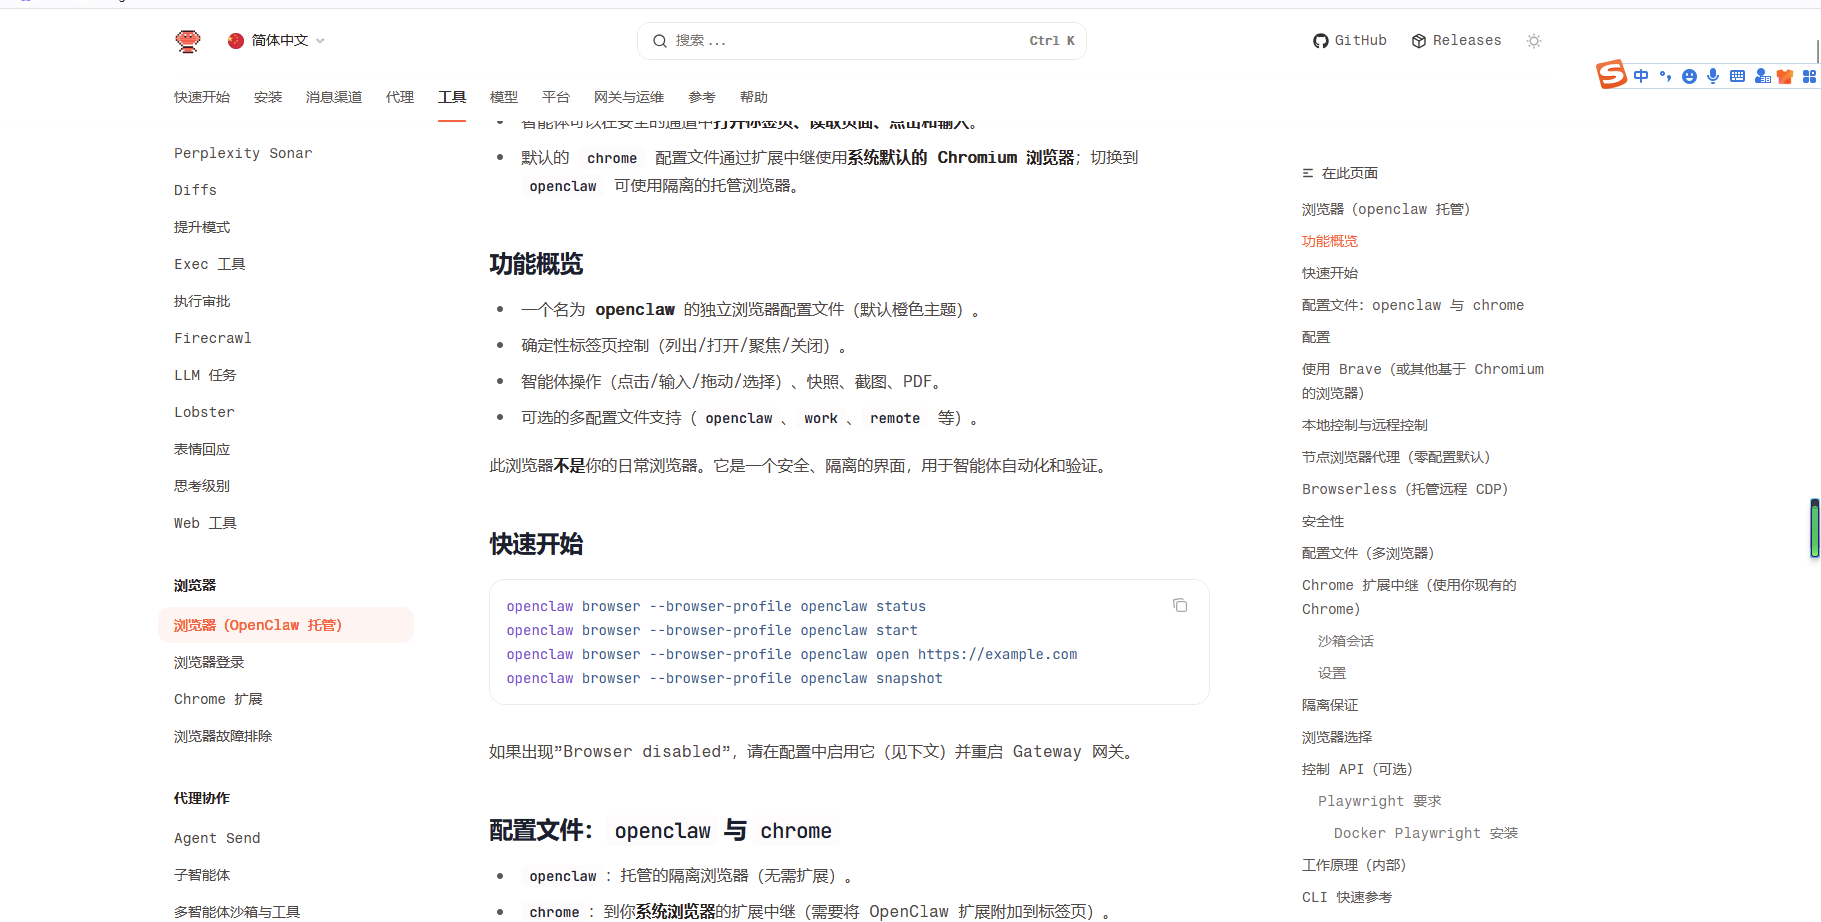
Task: Copy the quick start code block
Action: pyautogui.click(x=1180, y=605)
